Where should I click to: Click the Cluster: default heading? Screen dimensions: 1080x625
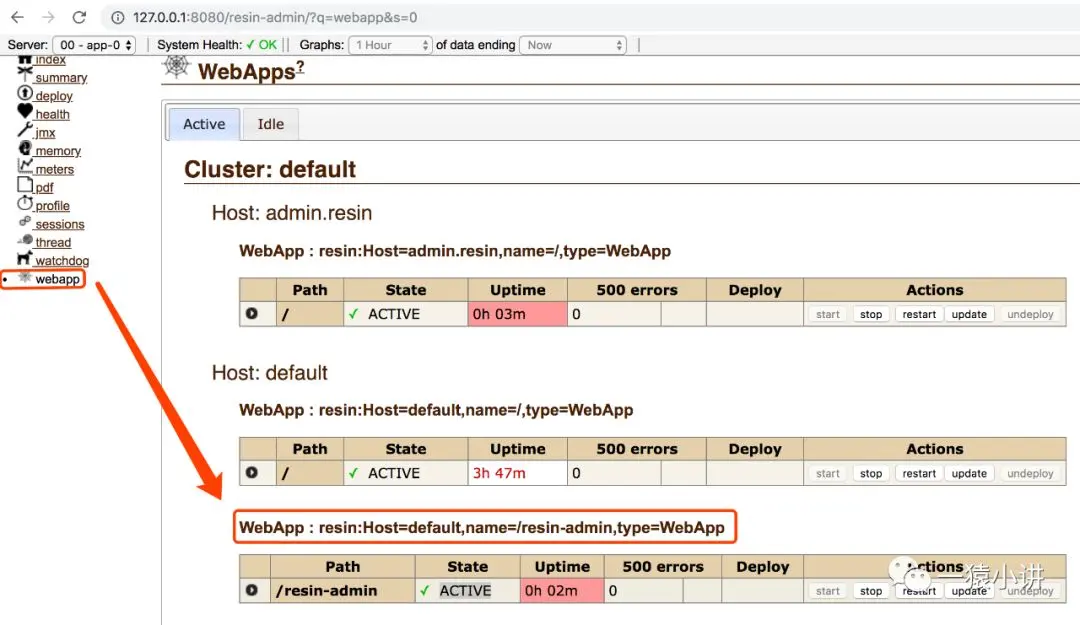click(270, 169)
